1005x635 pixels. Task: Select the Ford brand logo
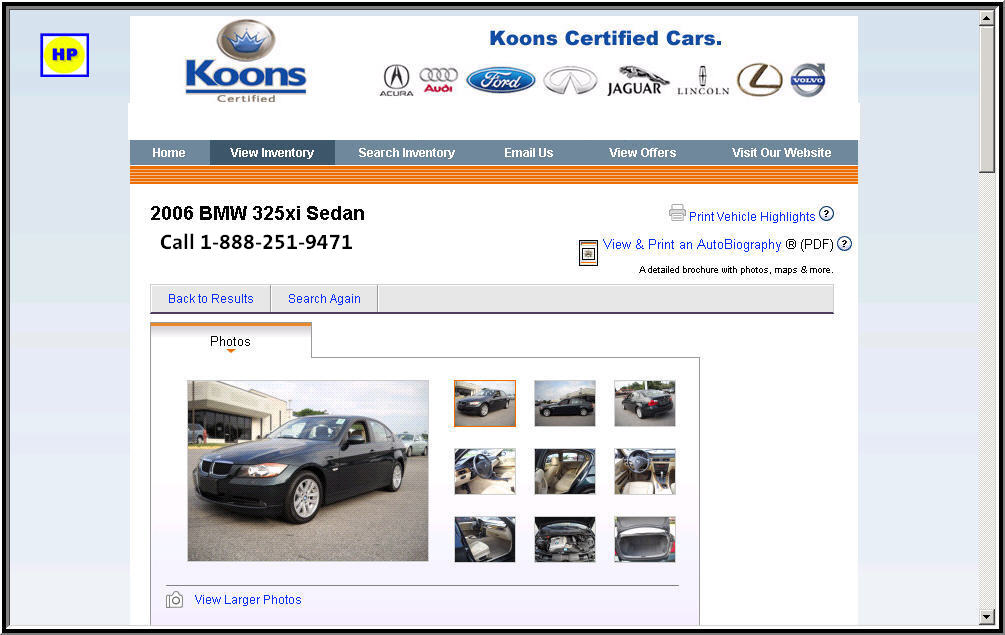coord(501,80)
